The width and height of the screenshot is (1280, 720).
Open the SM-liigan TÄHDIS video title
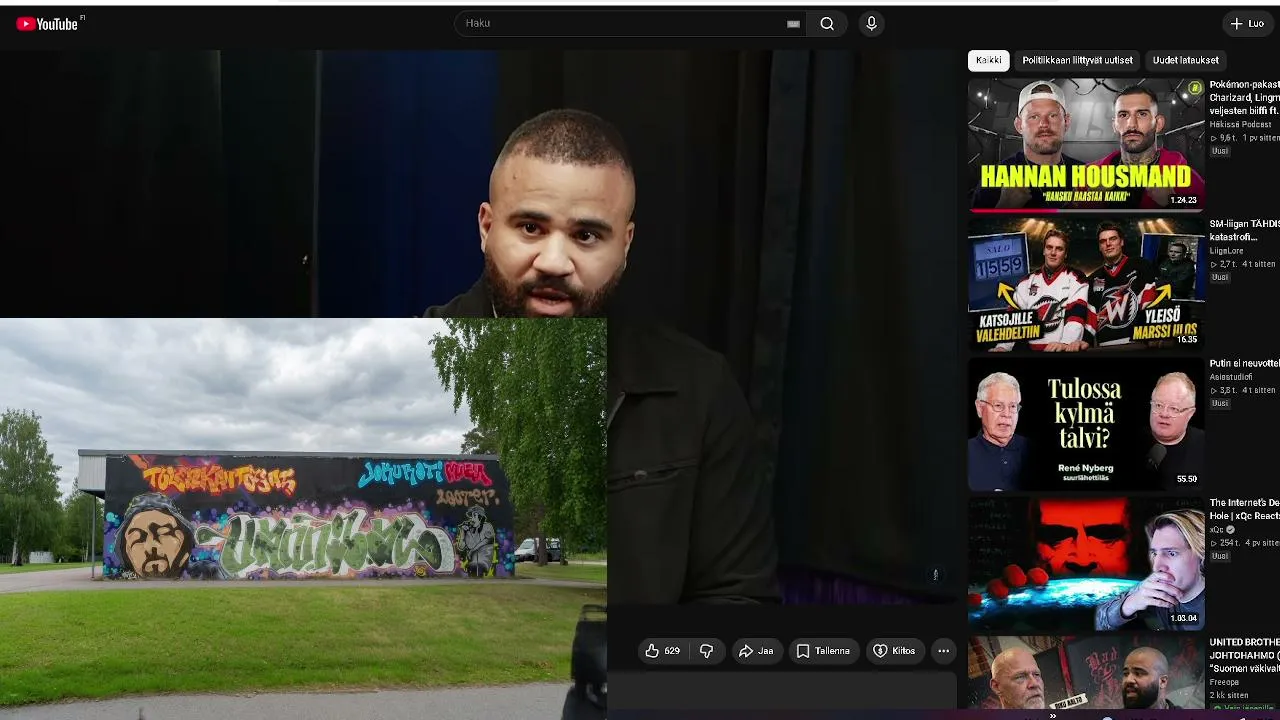(1244, 230)
